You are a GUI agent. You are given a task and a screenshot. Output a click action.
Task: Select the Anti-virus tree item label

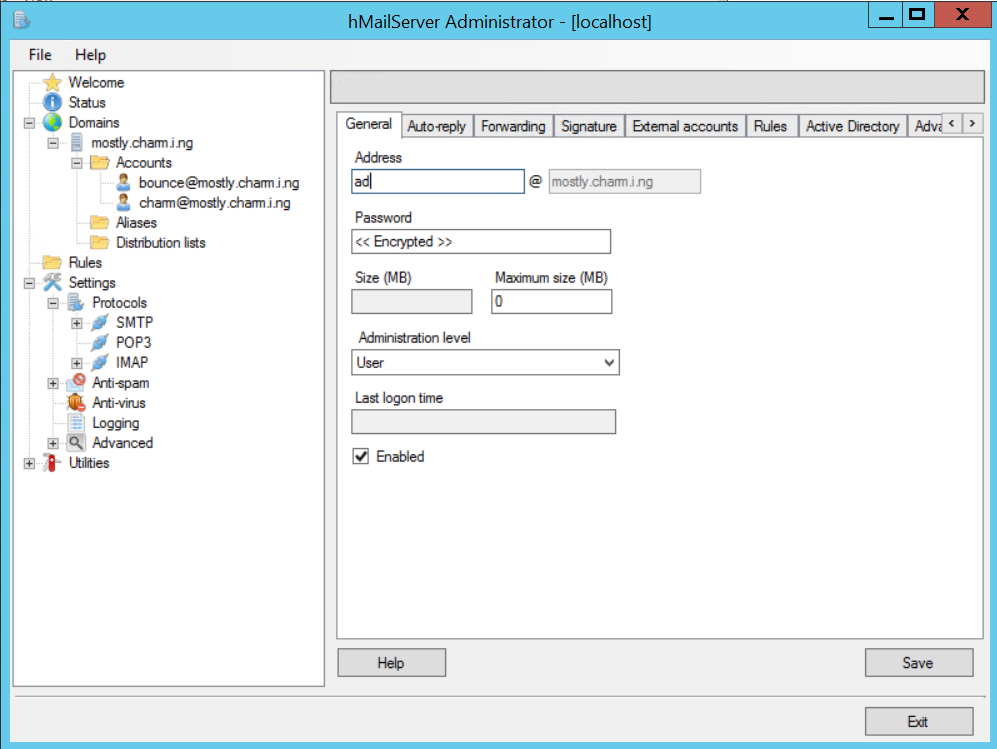click(119, 402)
